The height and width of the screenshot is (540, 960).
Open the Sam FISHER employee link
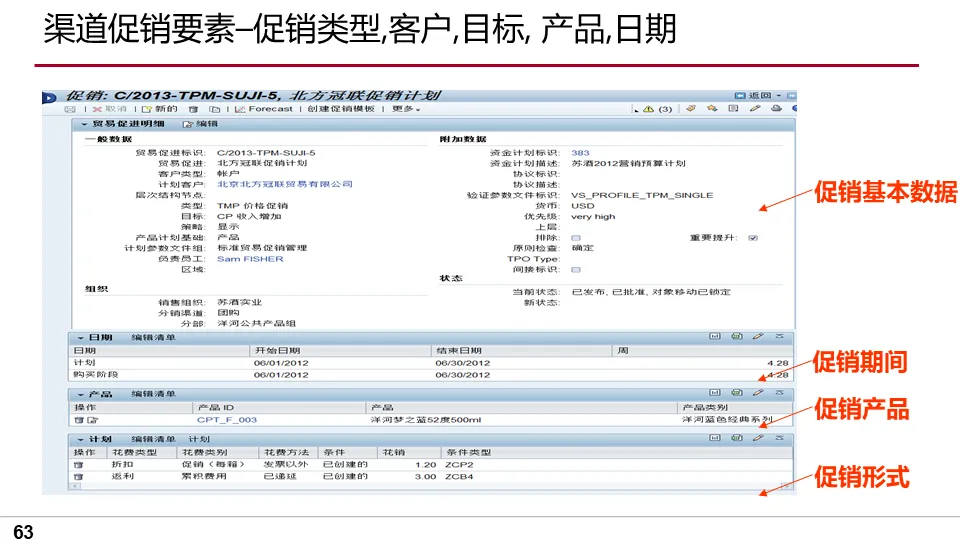250,259
